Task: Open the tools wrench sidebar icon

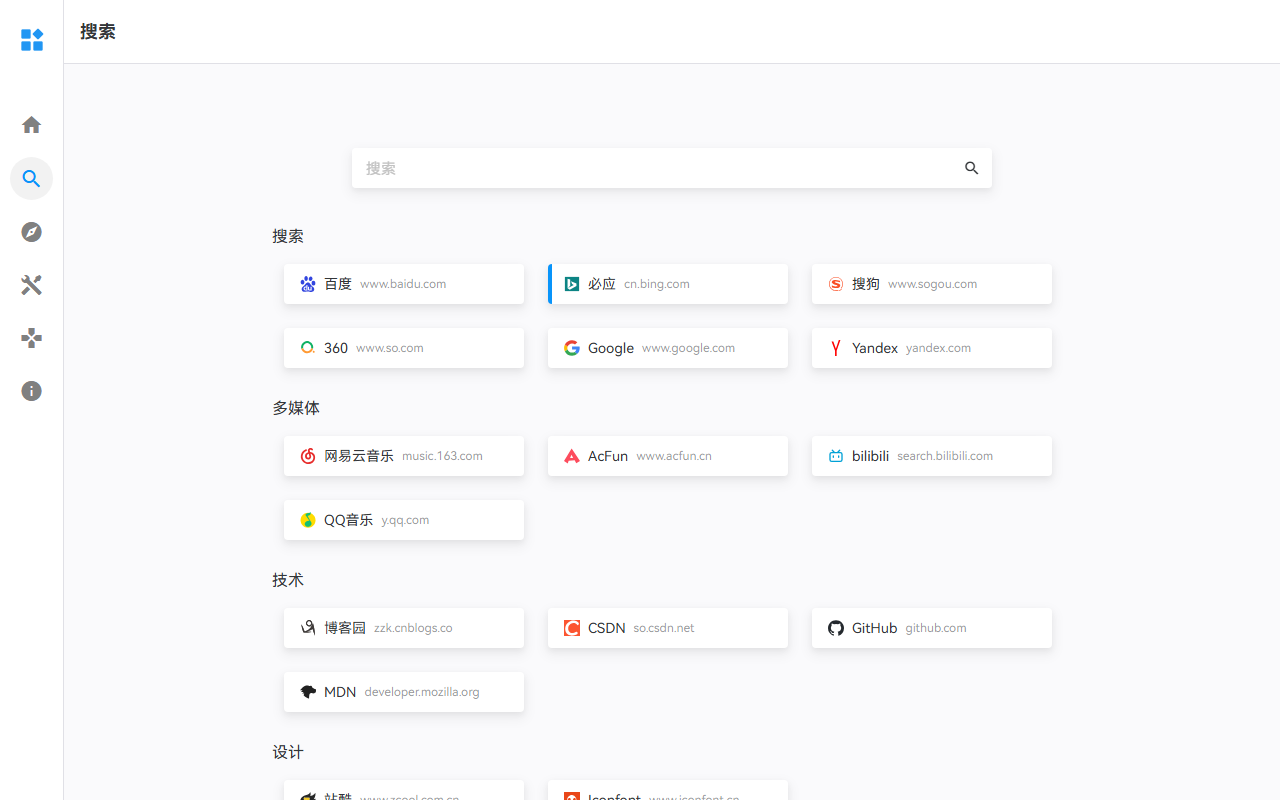Action: [x=31, y=285]
